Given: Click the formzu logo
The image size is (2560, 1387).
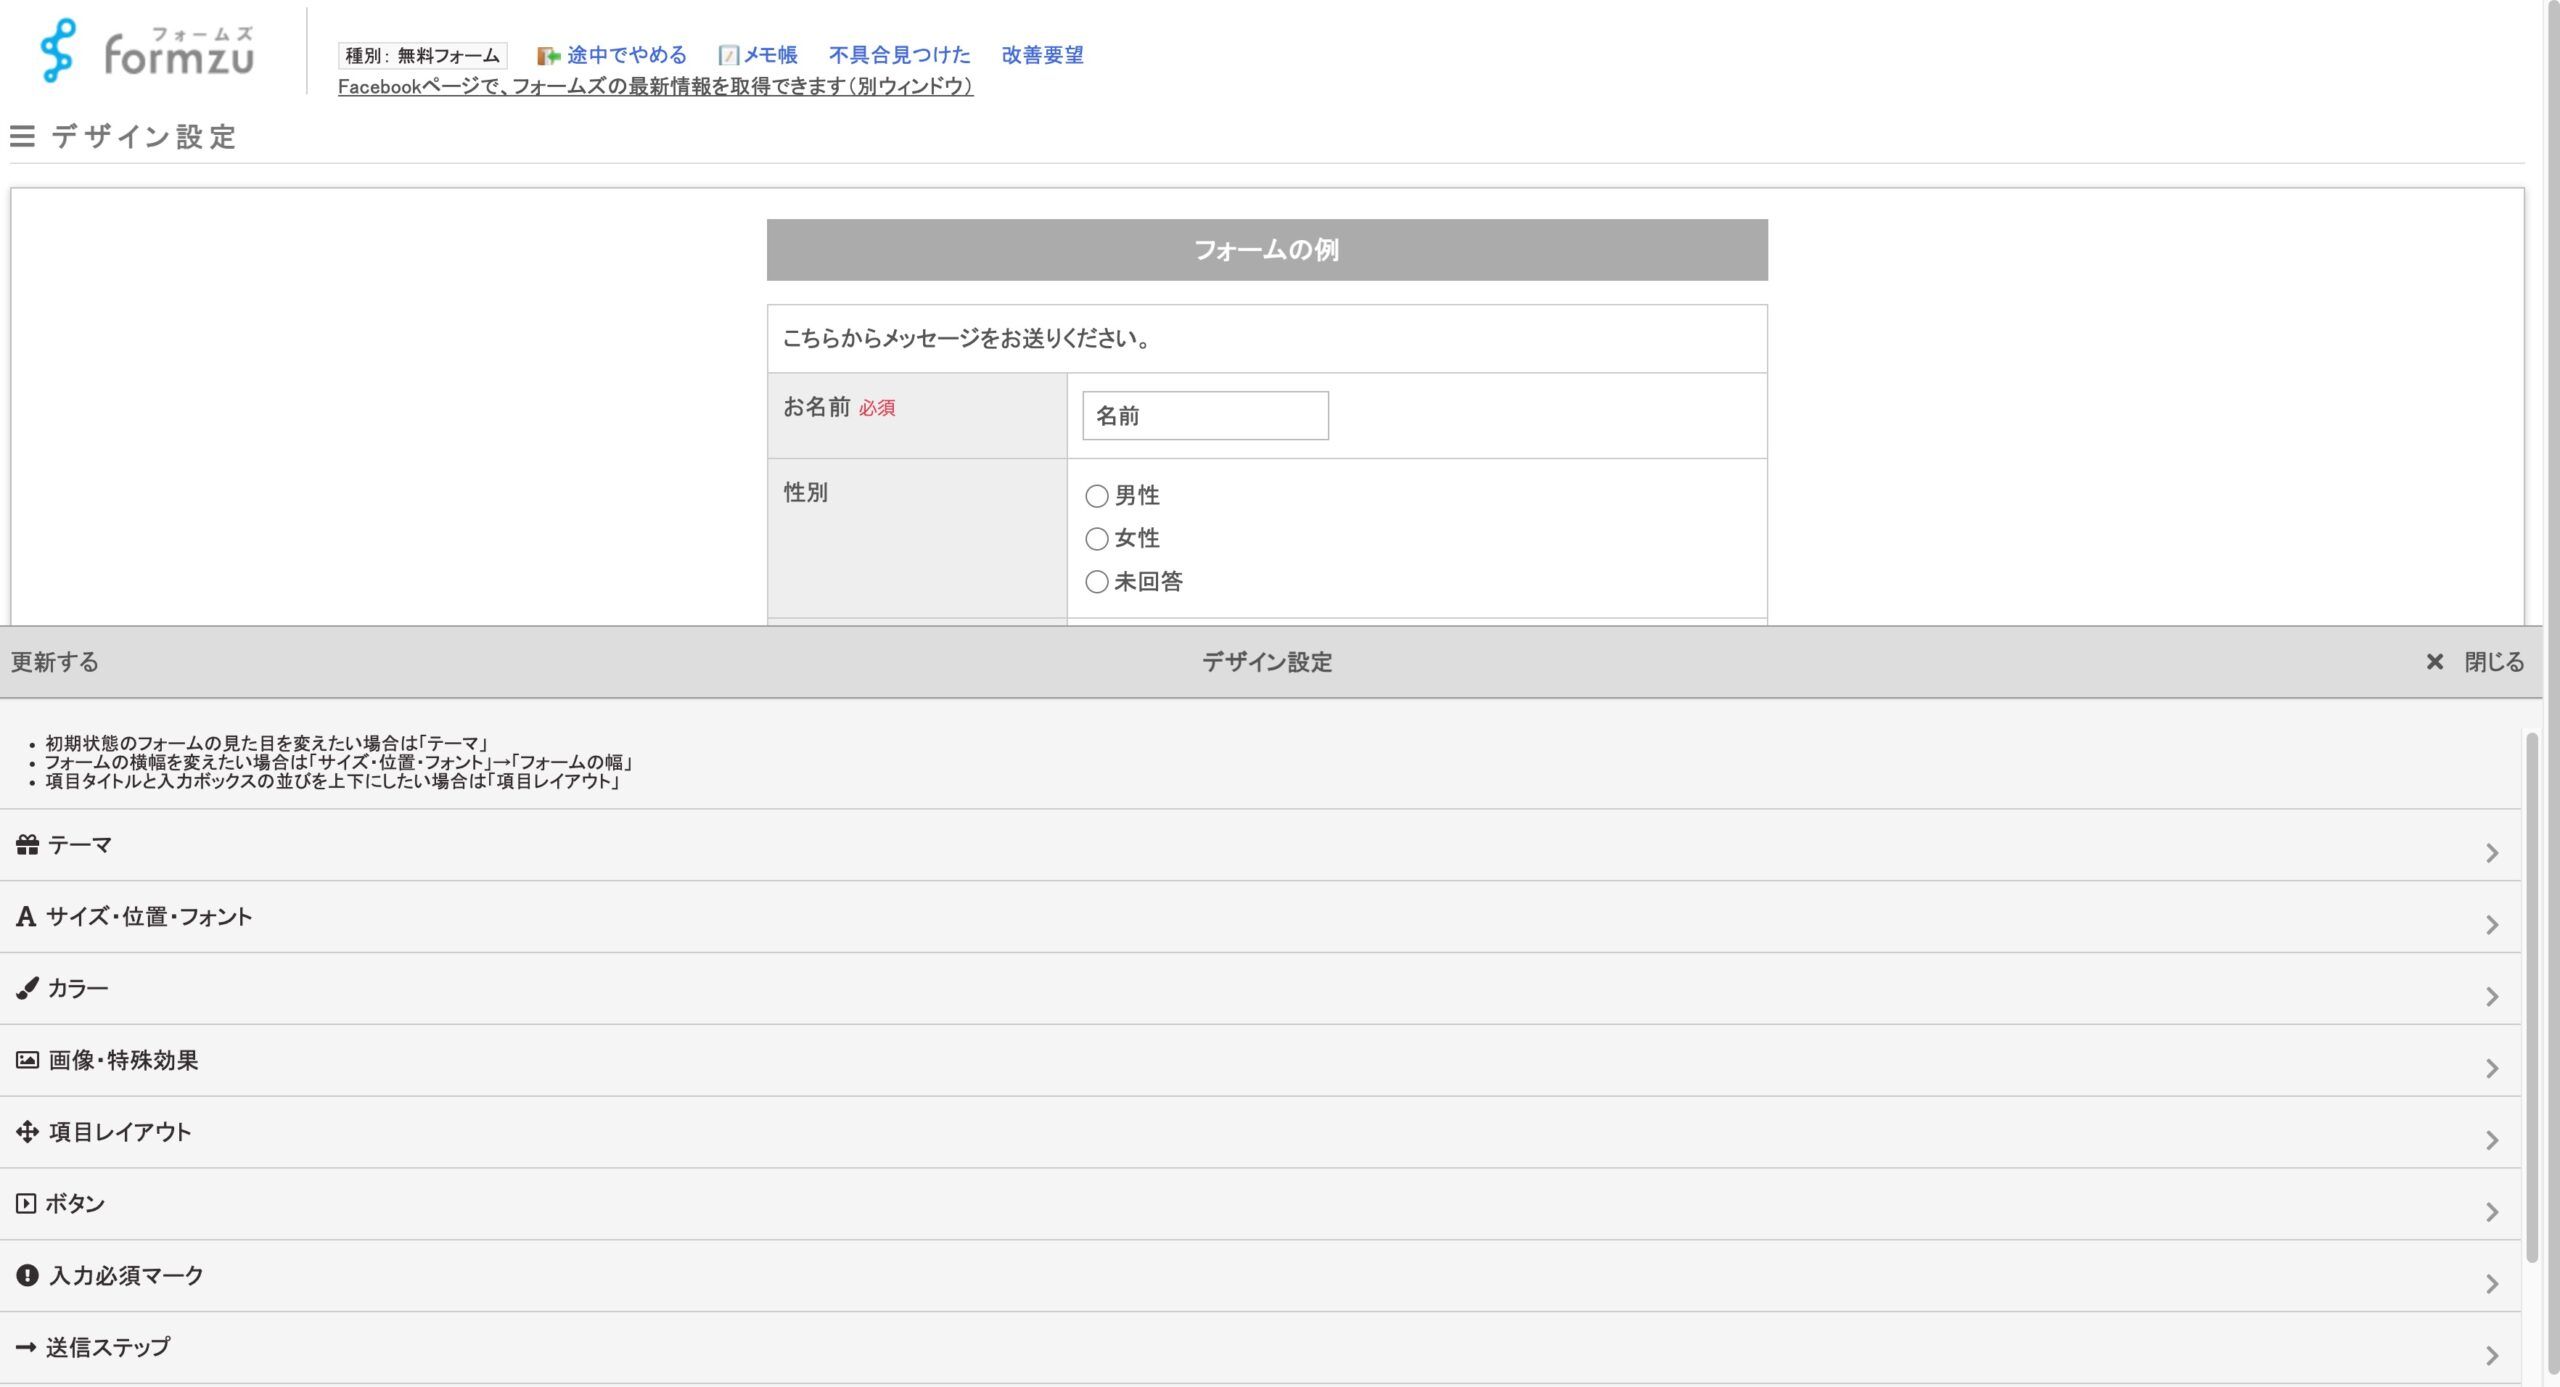Looking at the screenshot, I should (145, 55).
